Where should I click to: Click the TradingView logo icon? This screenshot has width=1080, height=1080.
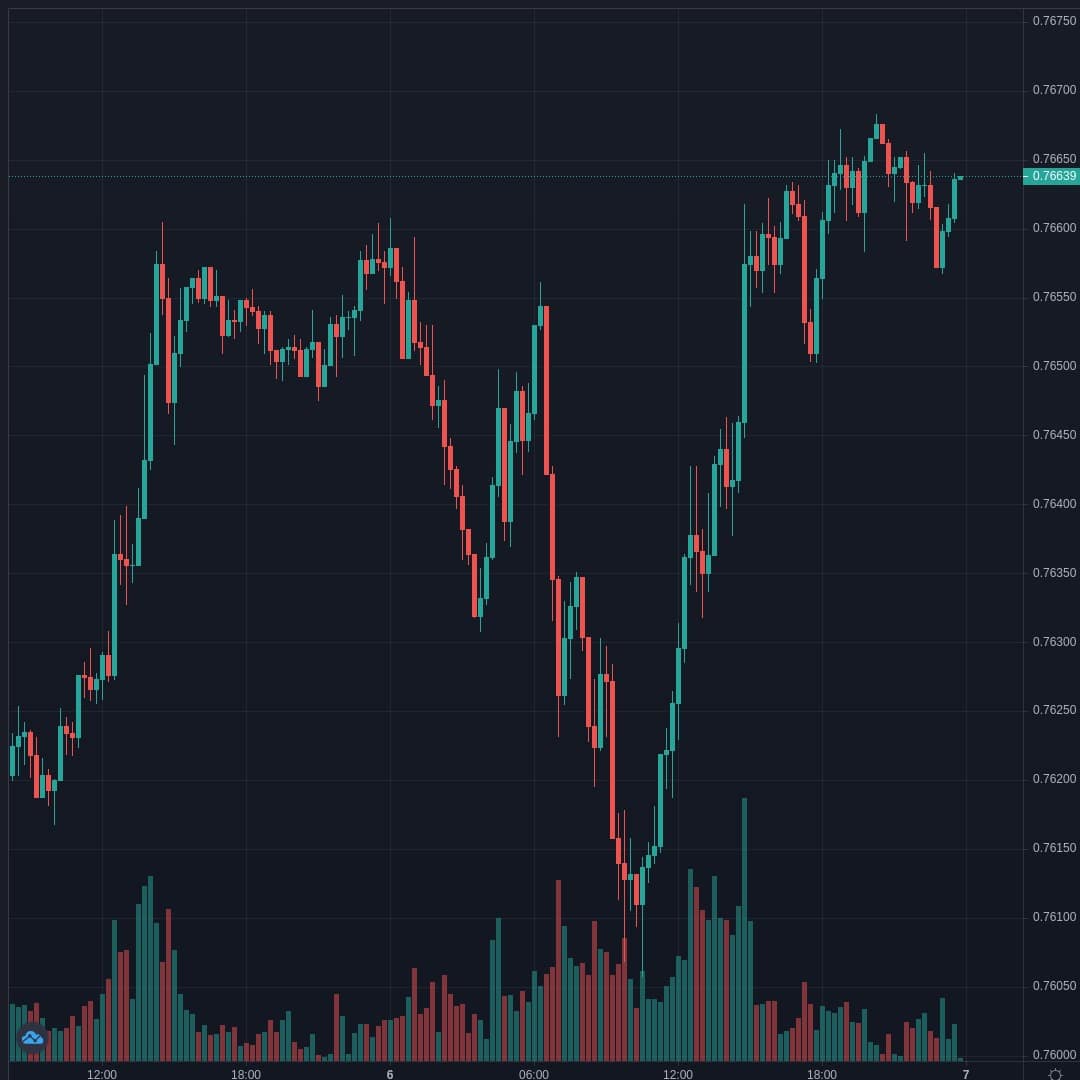click(x=32, y=1038)
